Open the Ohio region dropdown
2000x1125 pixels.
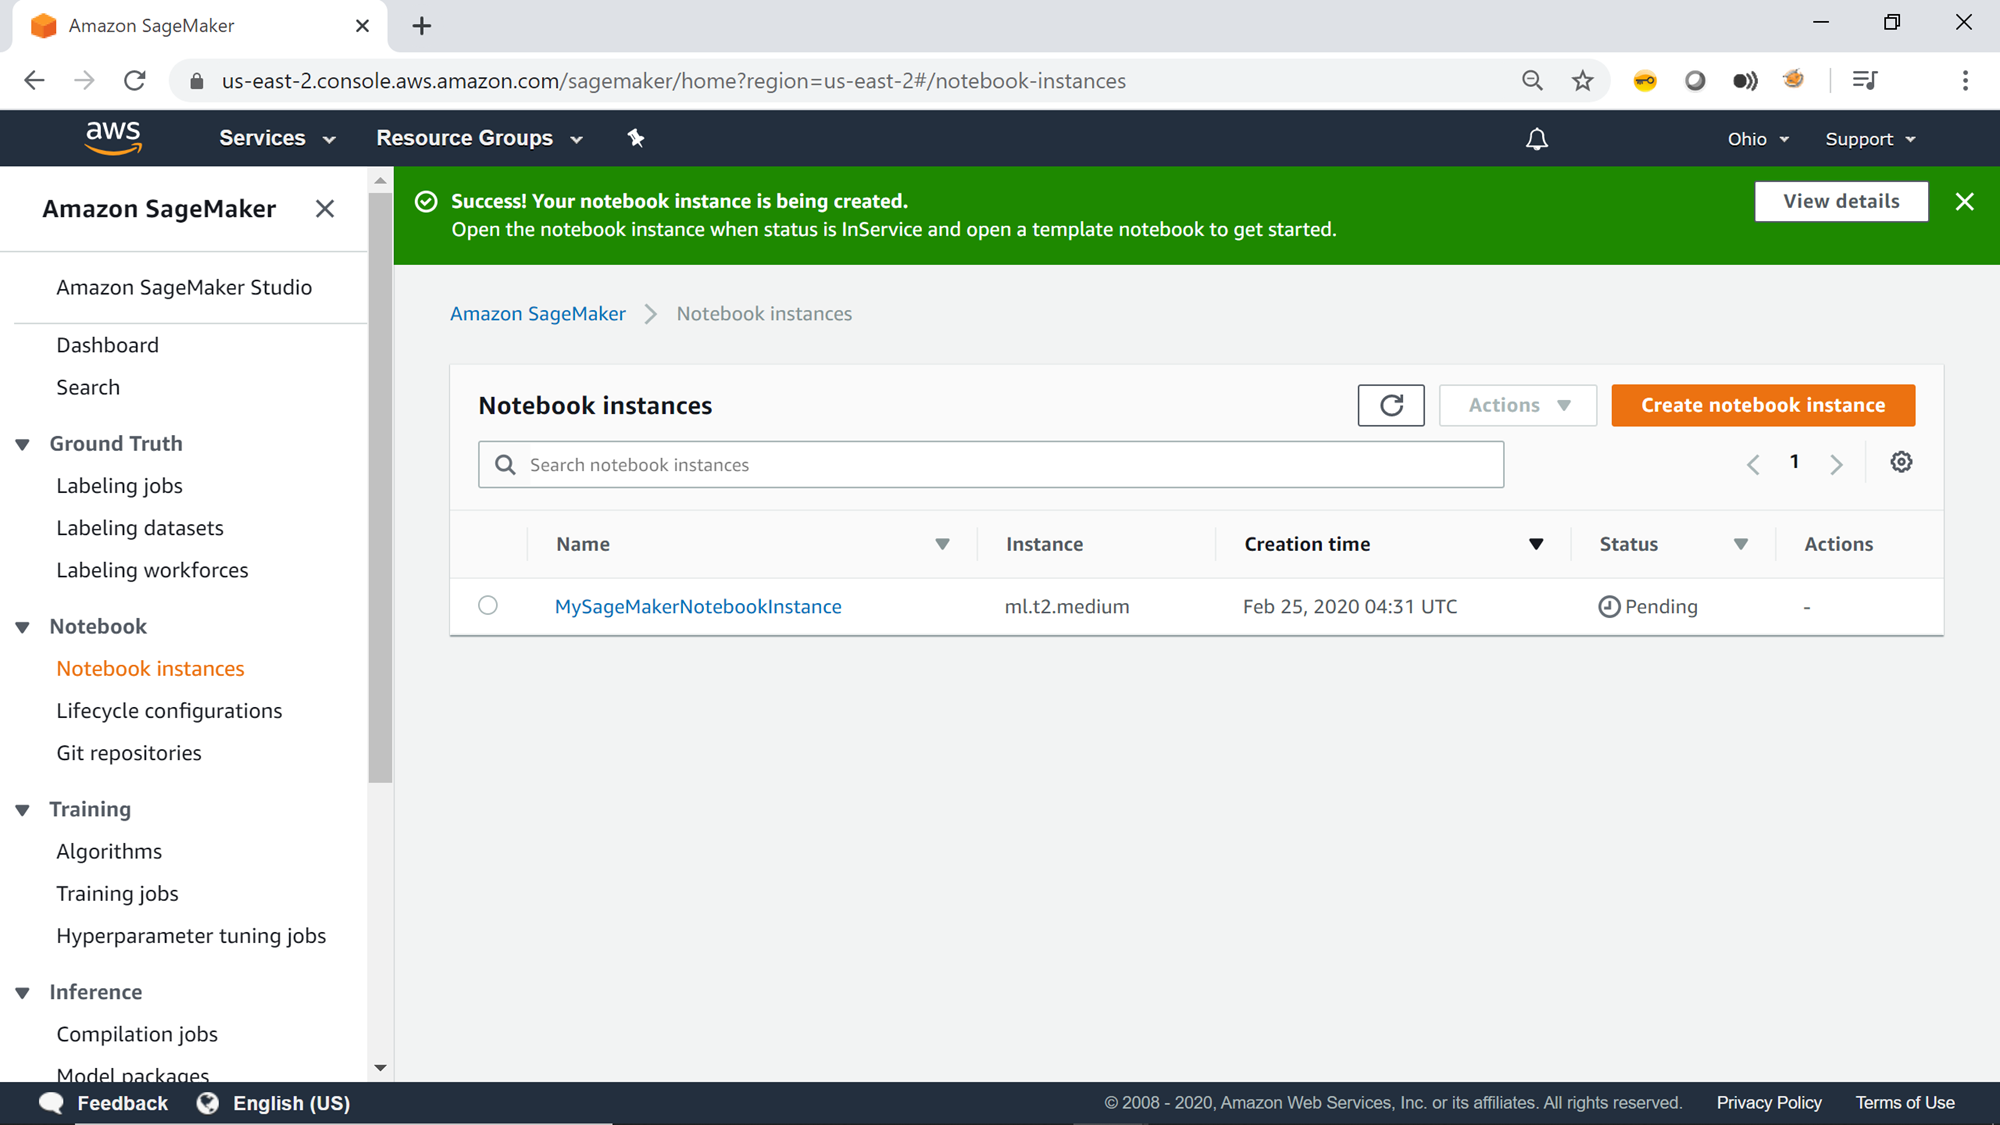pos(1757,139)
